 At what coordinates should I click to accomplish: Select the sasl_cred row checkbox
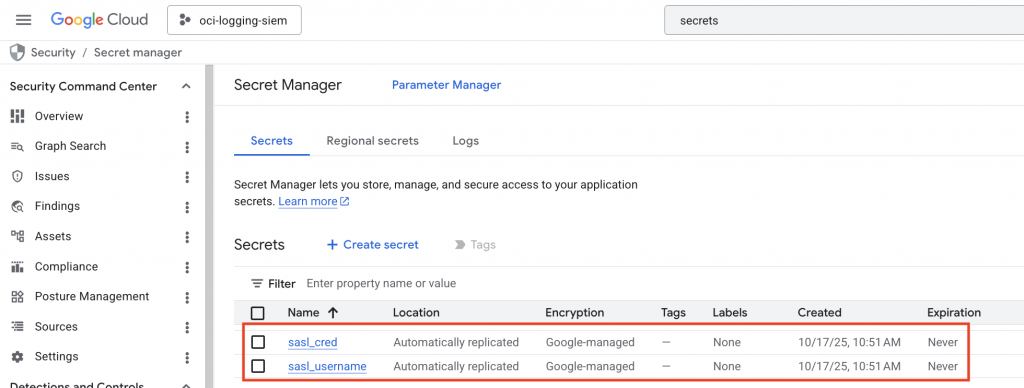[258, 342]
